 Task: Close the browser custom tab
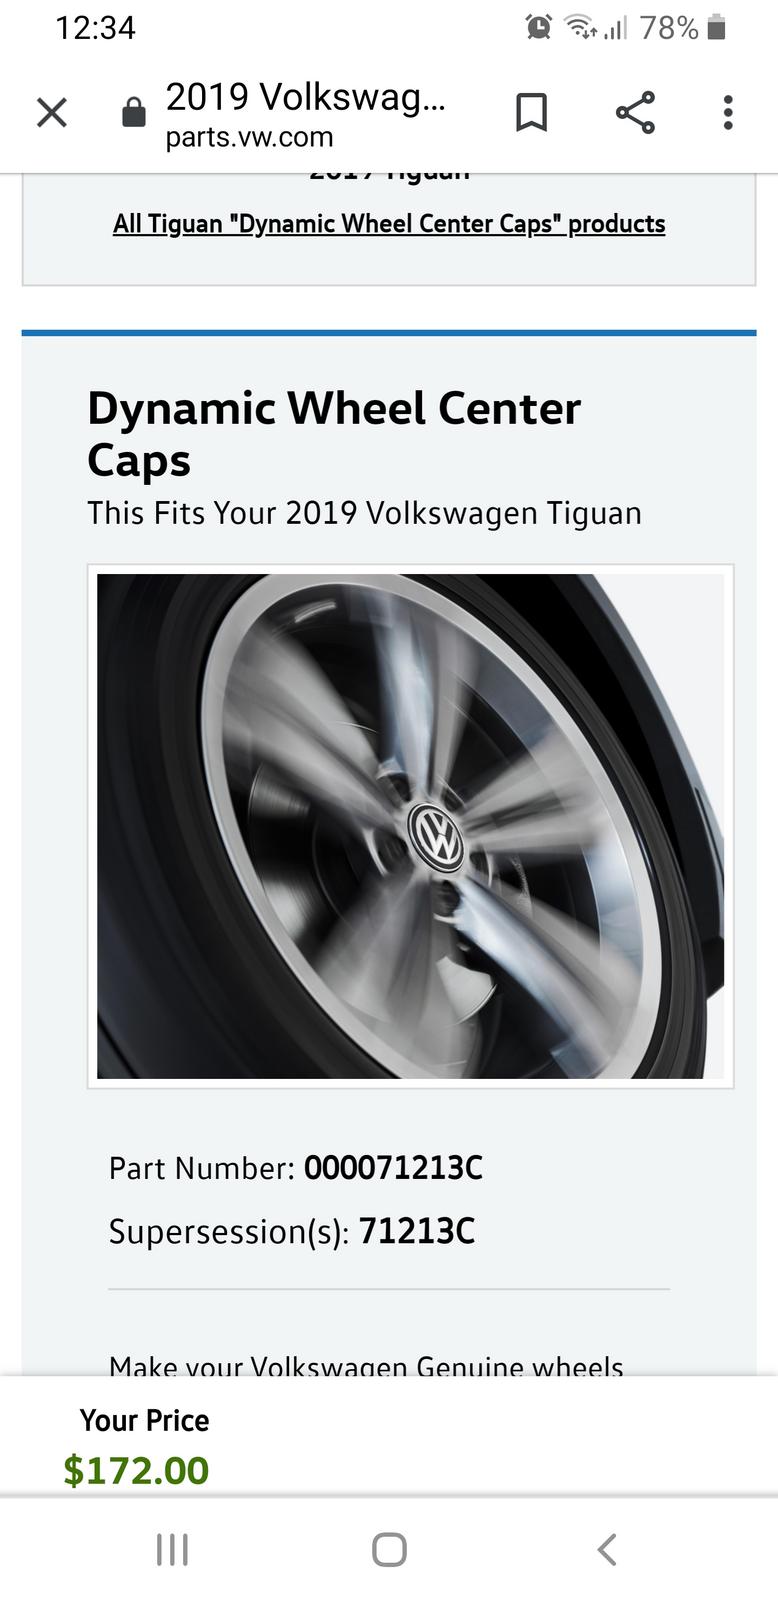click(x=52, y=113)
